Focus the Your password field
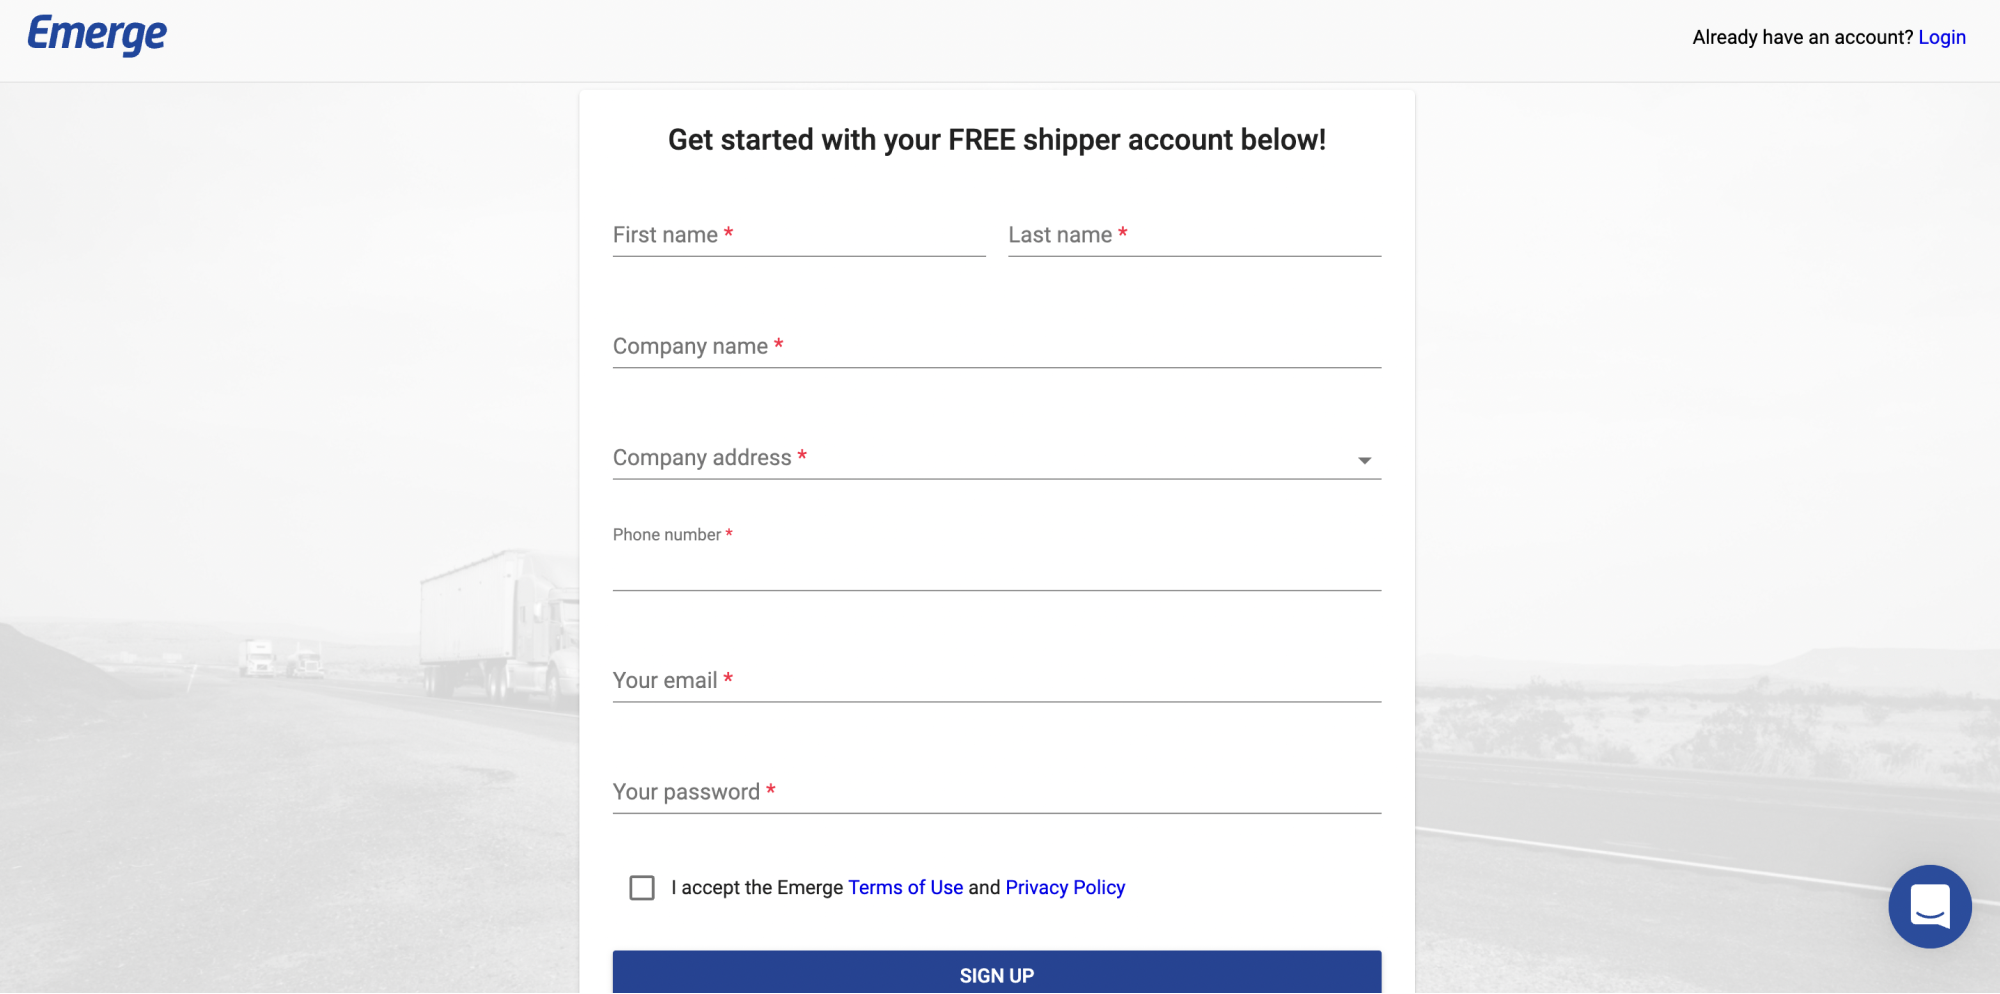Image resolution: width=2000 pixels, height=994 pixels. [996, 793]
